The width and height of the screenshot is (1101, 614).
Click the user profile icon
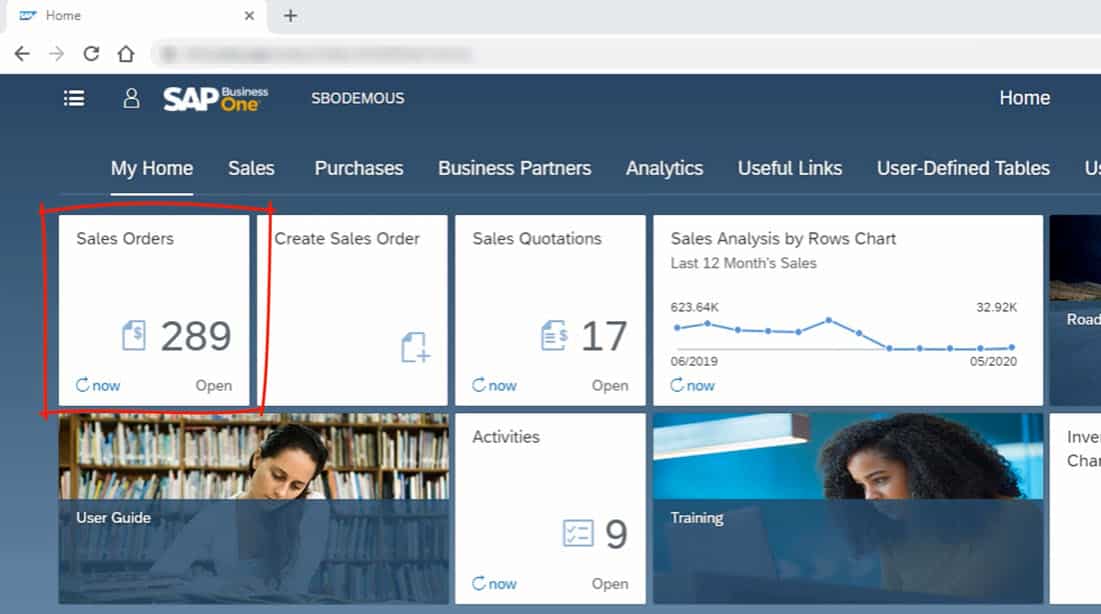[x=131, y=98]
